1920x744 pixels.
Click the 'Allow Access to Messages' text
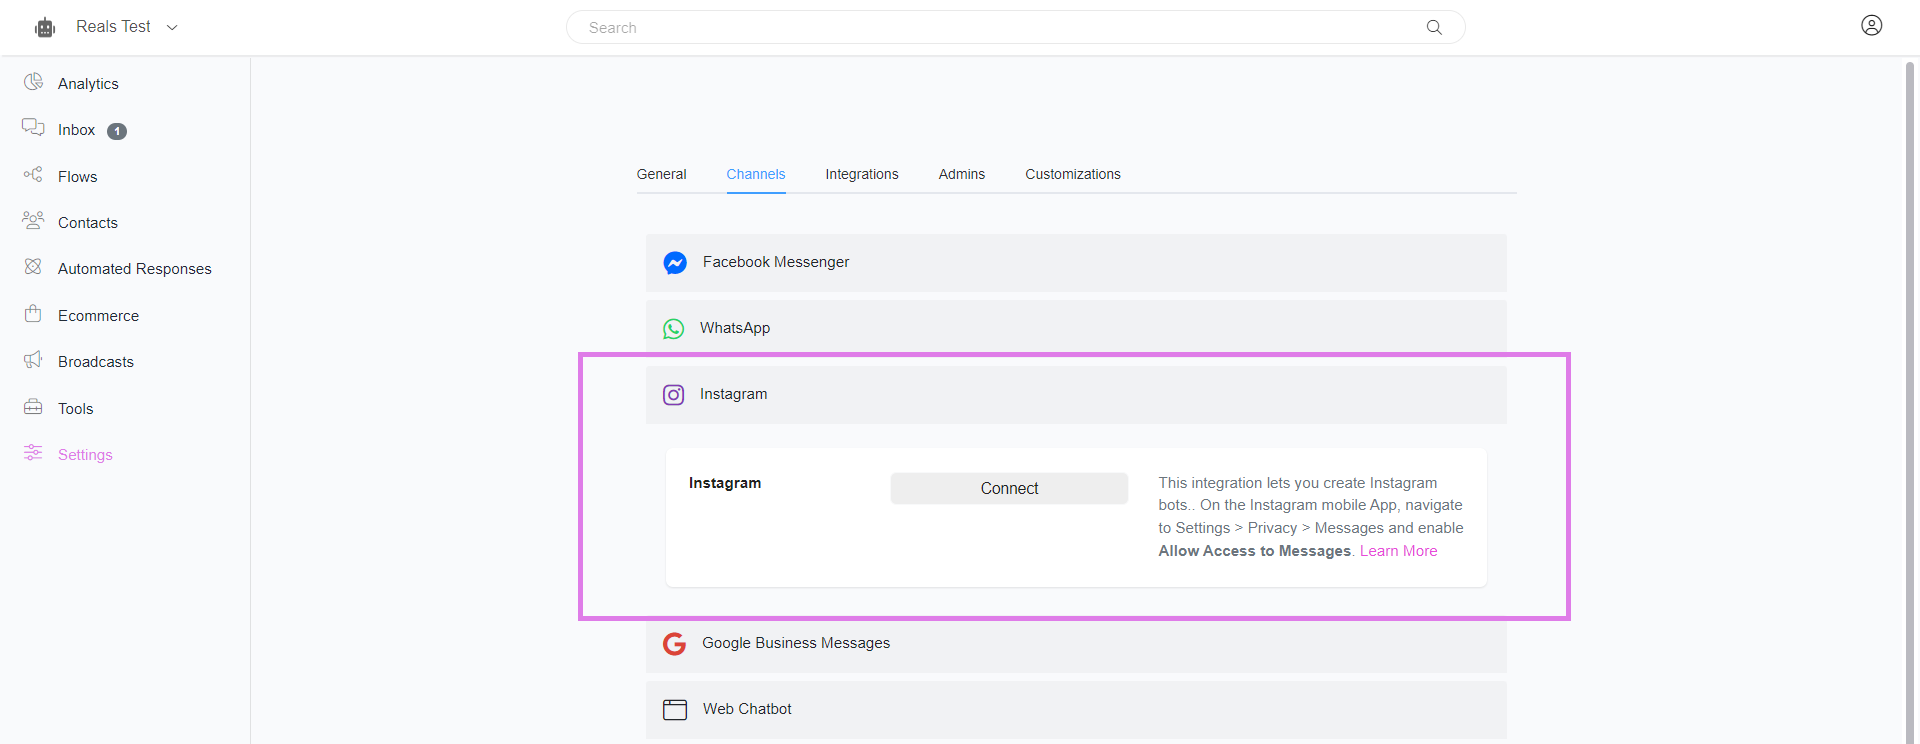1255,551
